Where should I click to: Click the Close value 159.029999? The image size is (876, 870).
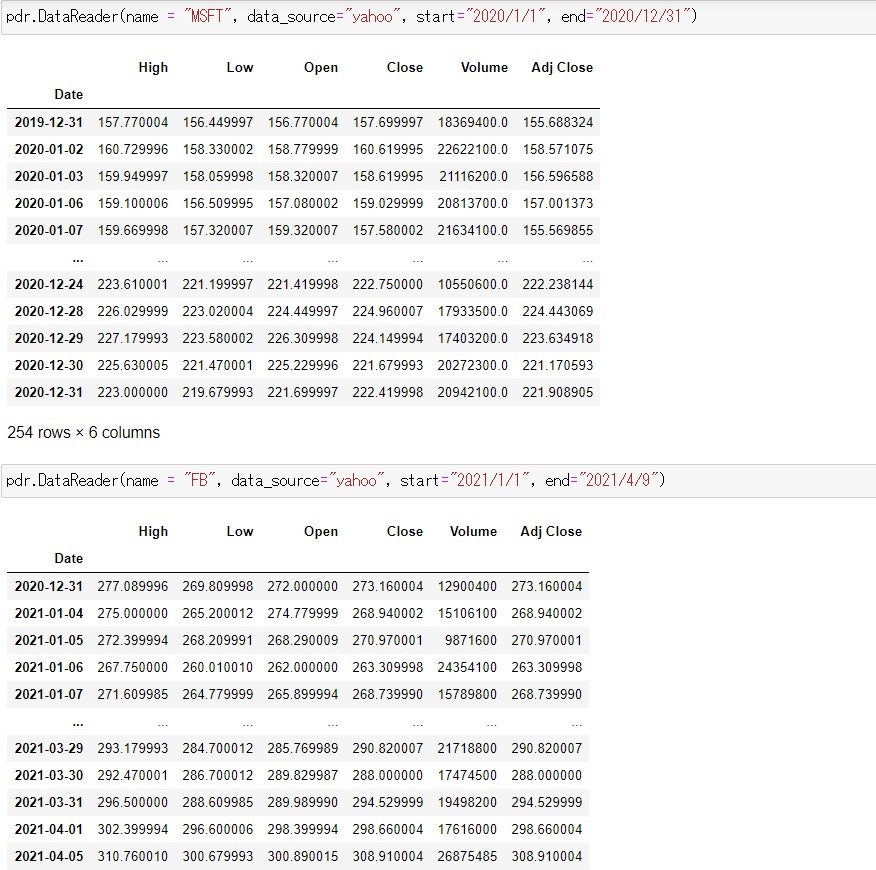[x=388, y=203]
